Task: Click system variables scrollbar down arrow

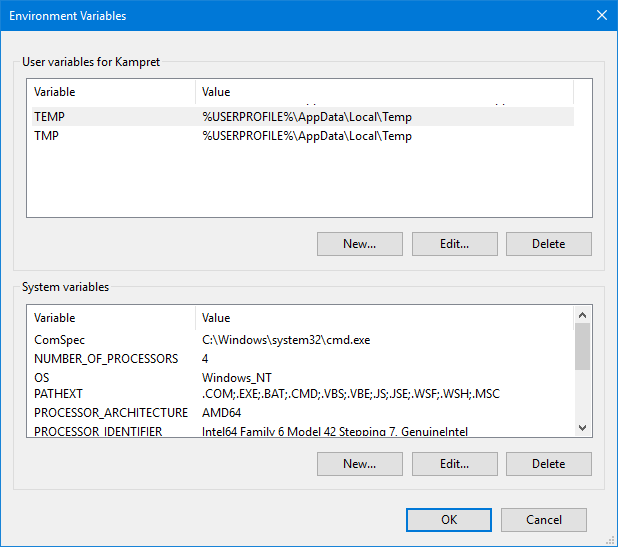Action: [x=582, y=428]
